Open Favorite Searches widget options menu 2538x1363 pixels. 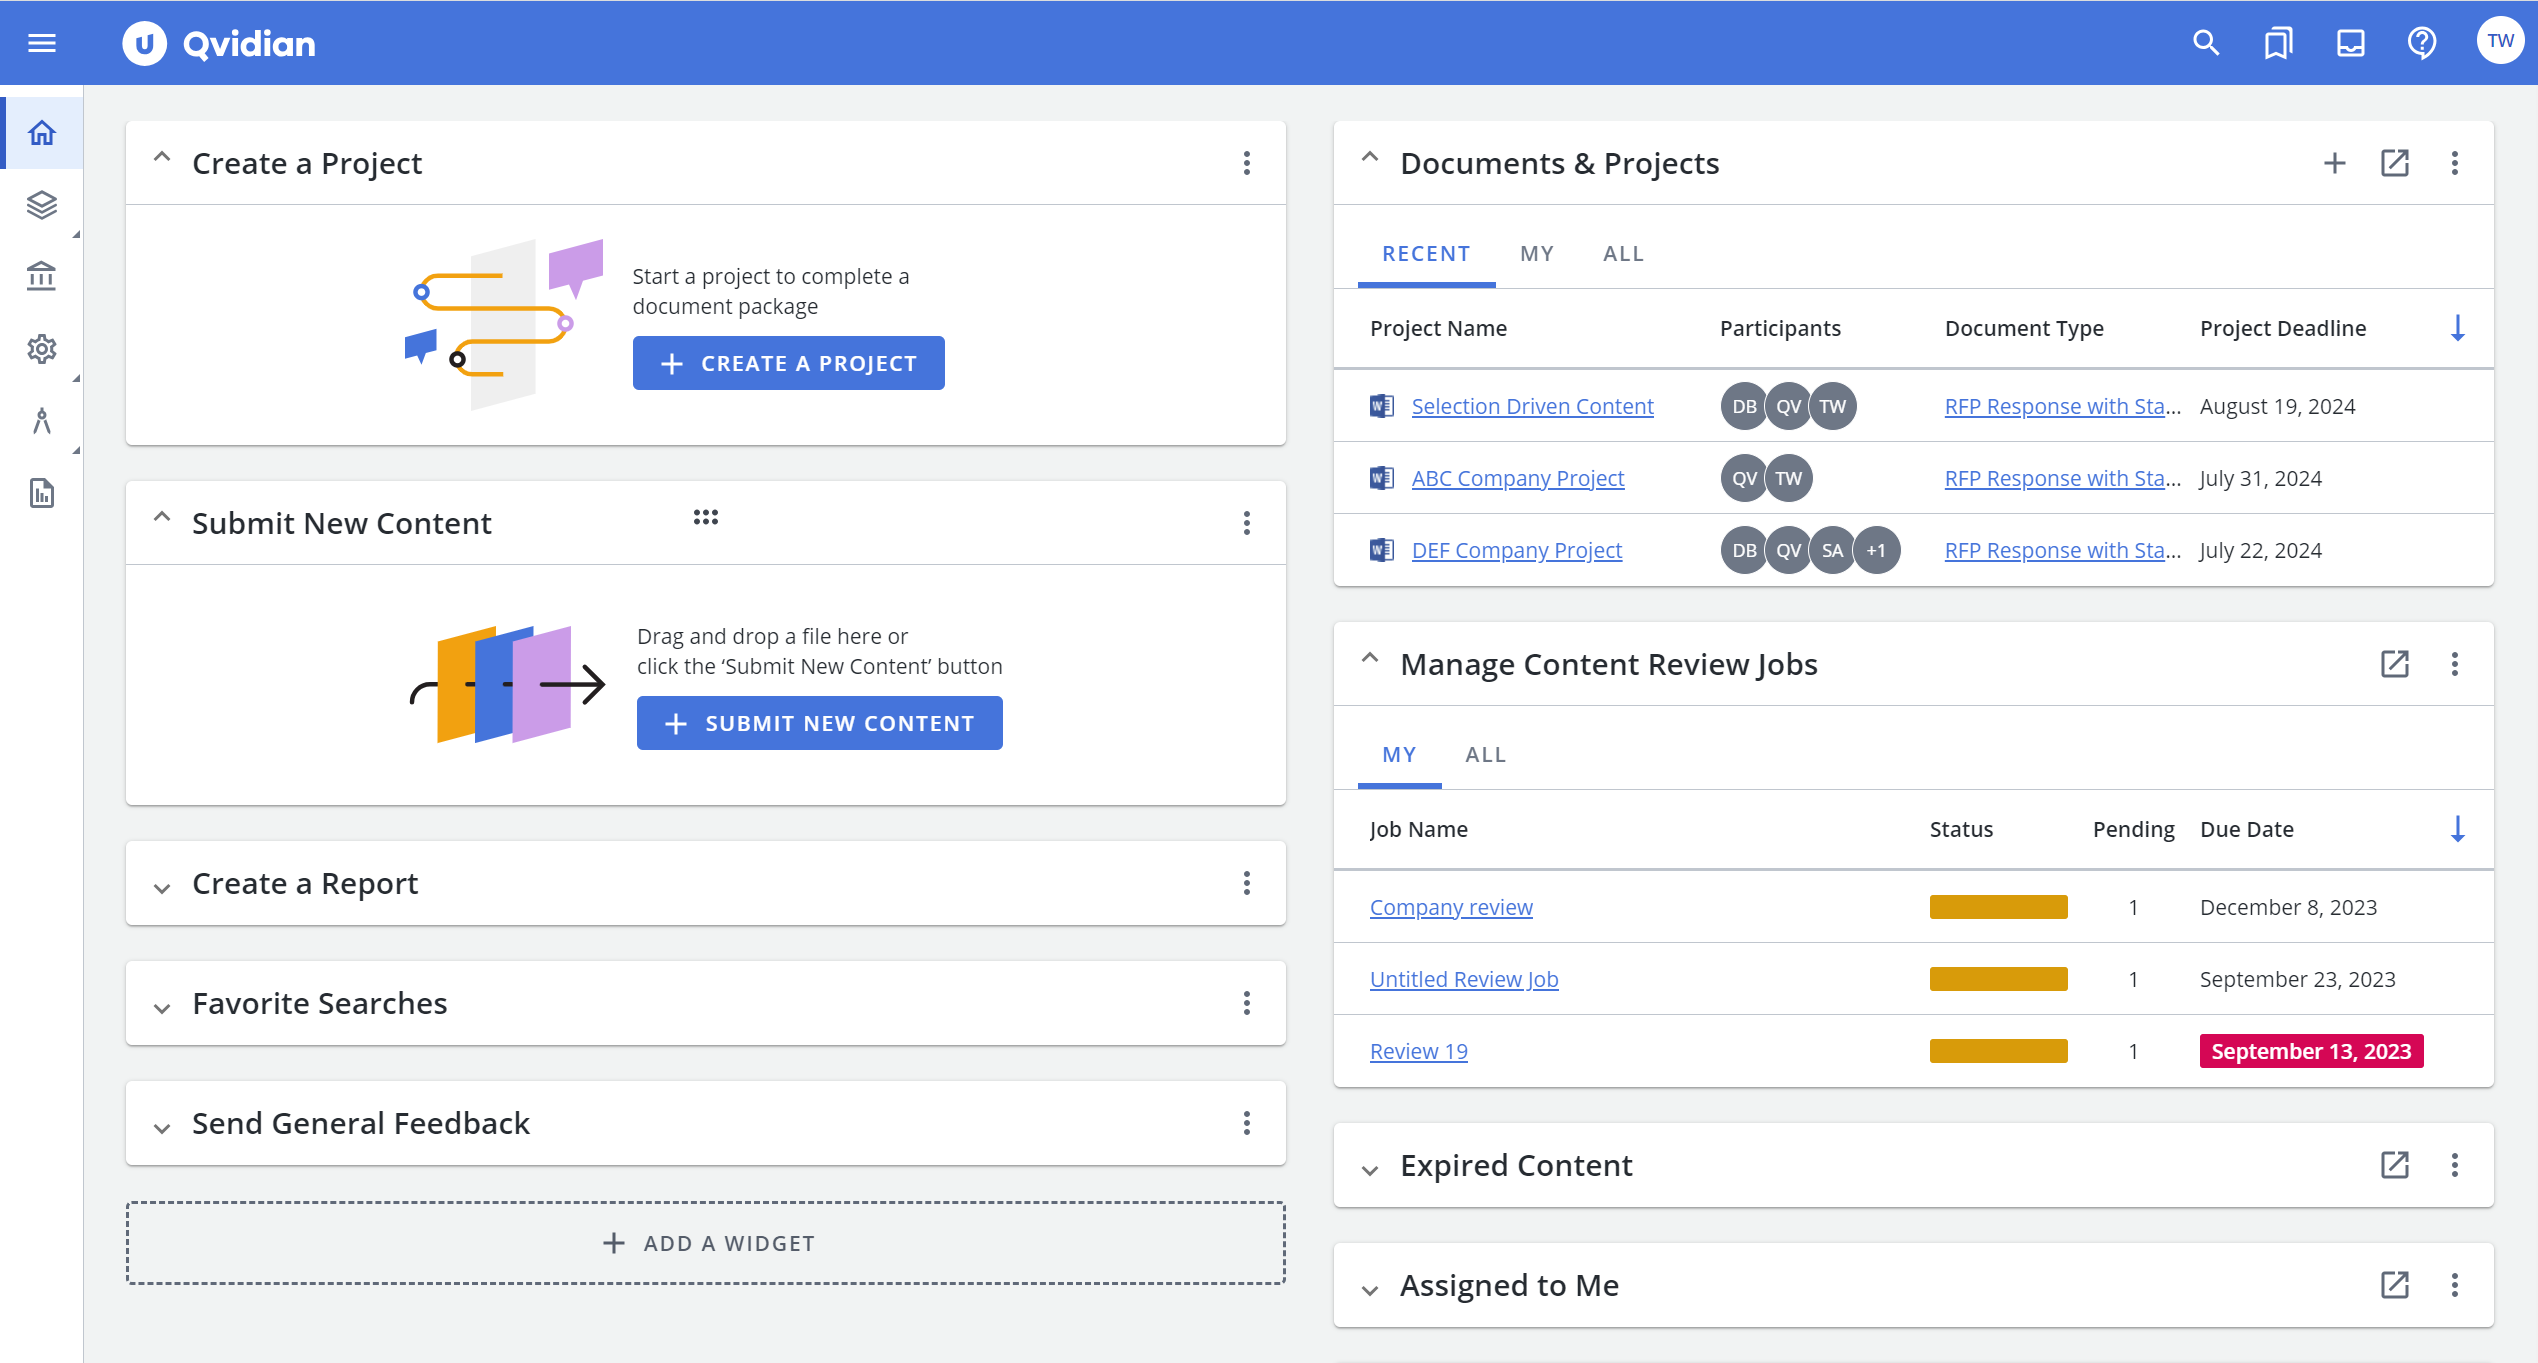tap(1247, 1003)
